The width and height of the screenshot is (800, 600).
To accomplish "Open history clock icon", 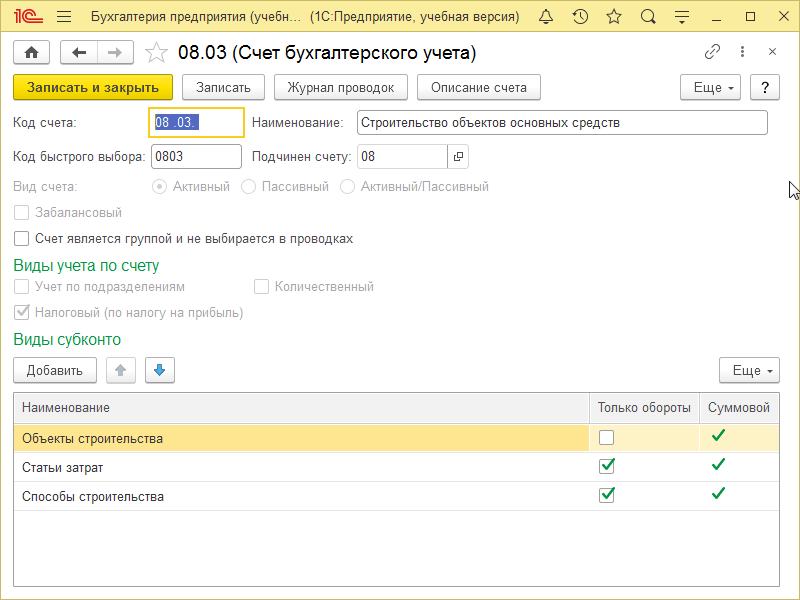I will pyautogui.click(x=580, y=17).
